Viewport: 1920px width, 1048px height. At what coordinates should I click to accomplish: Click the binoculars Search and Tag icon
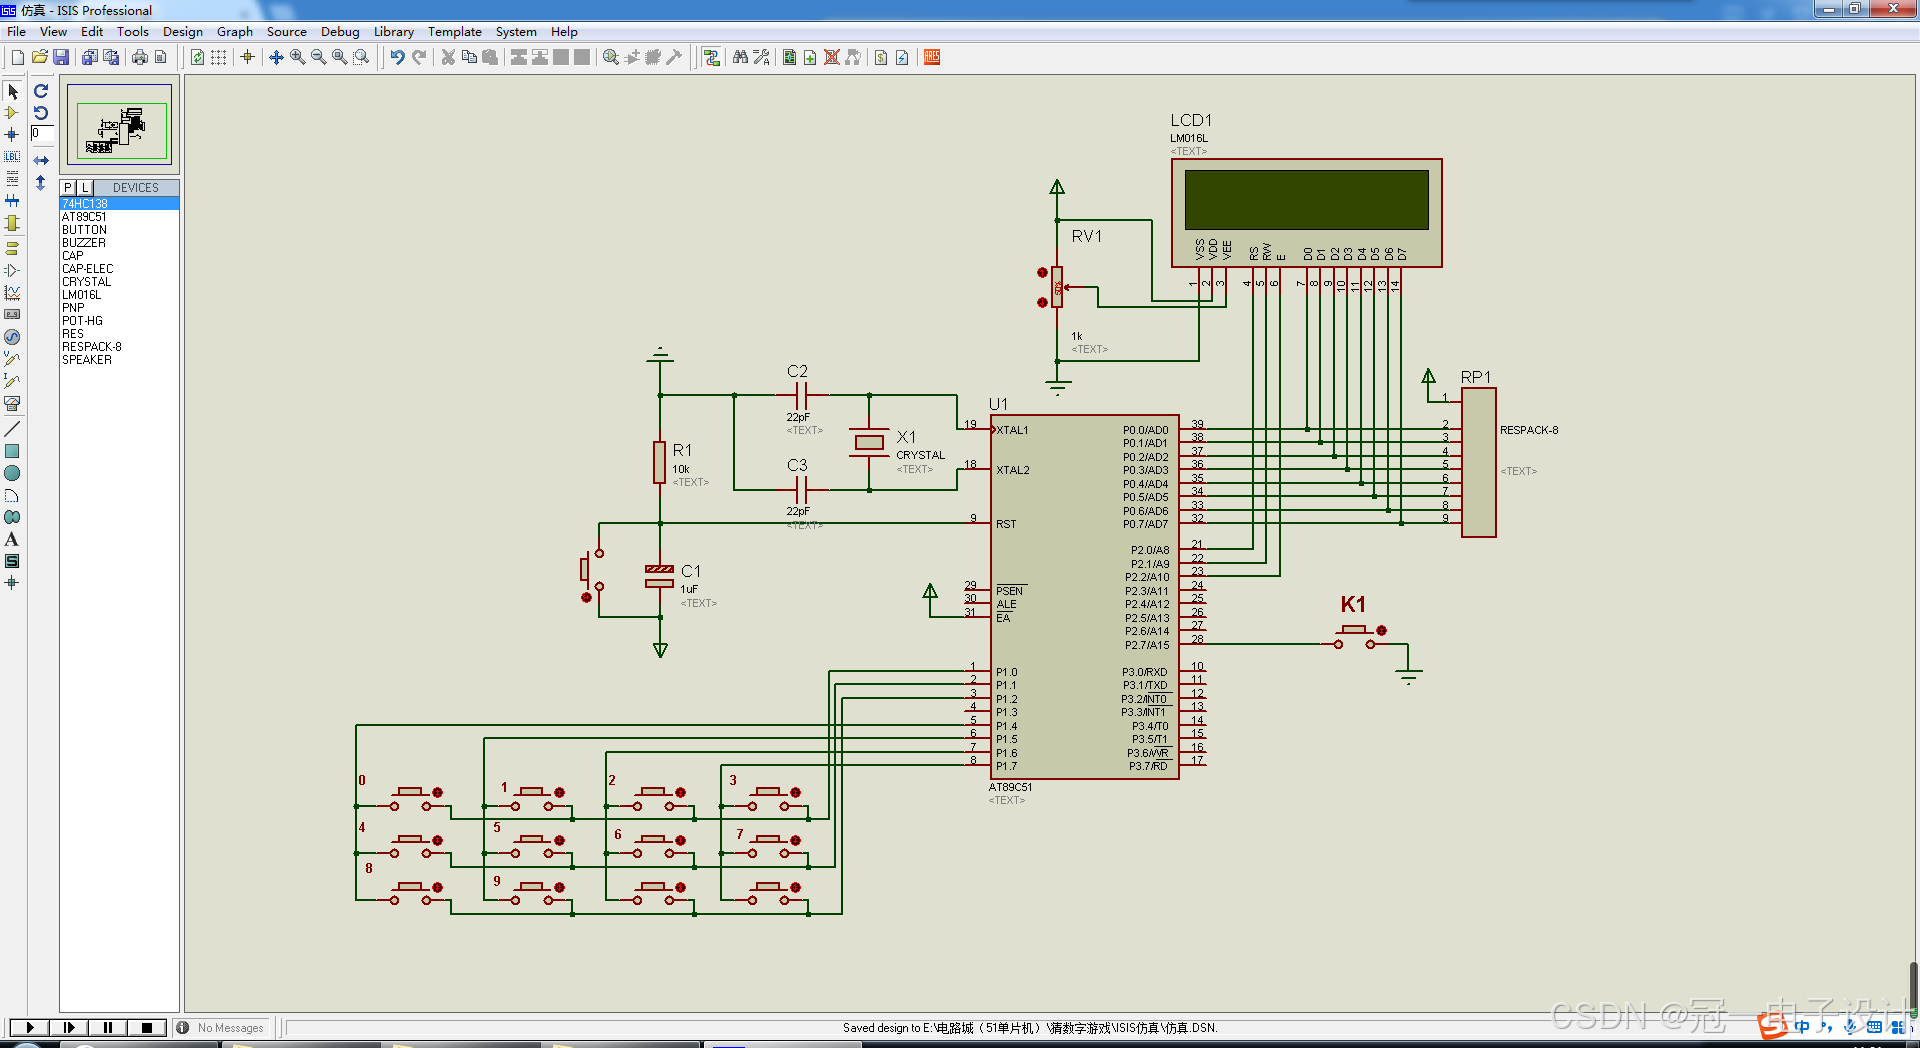pos(740,57)
